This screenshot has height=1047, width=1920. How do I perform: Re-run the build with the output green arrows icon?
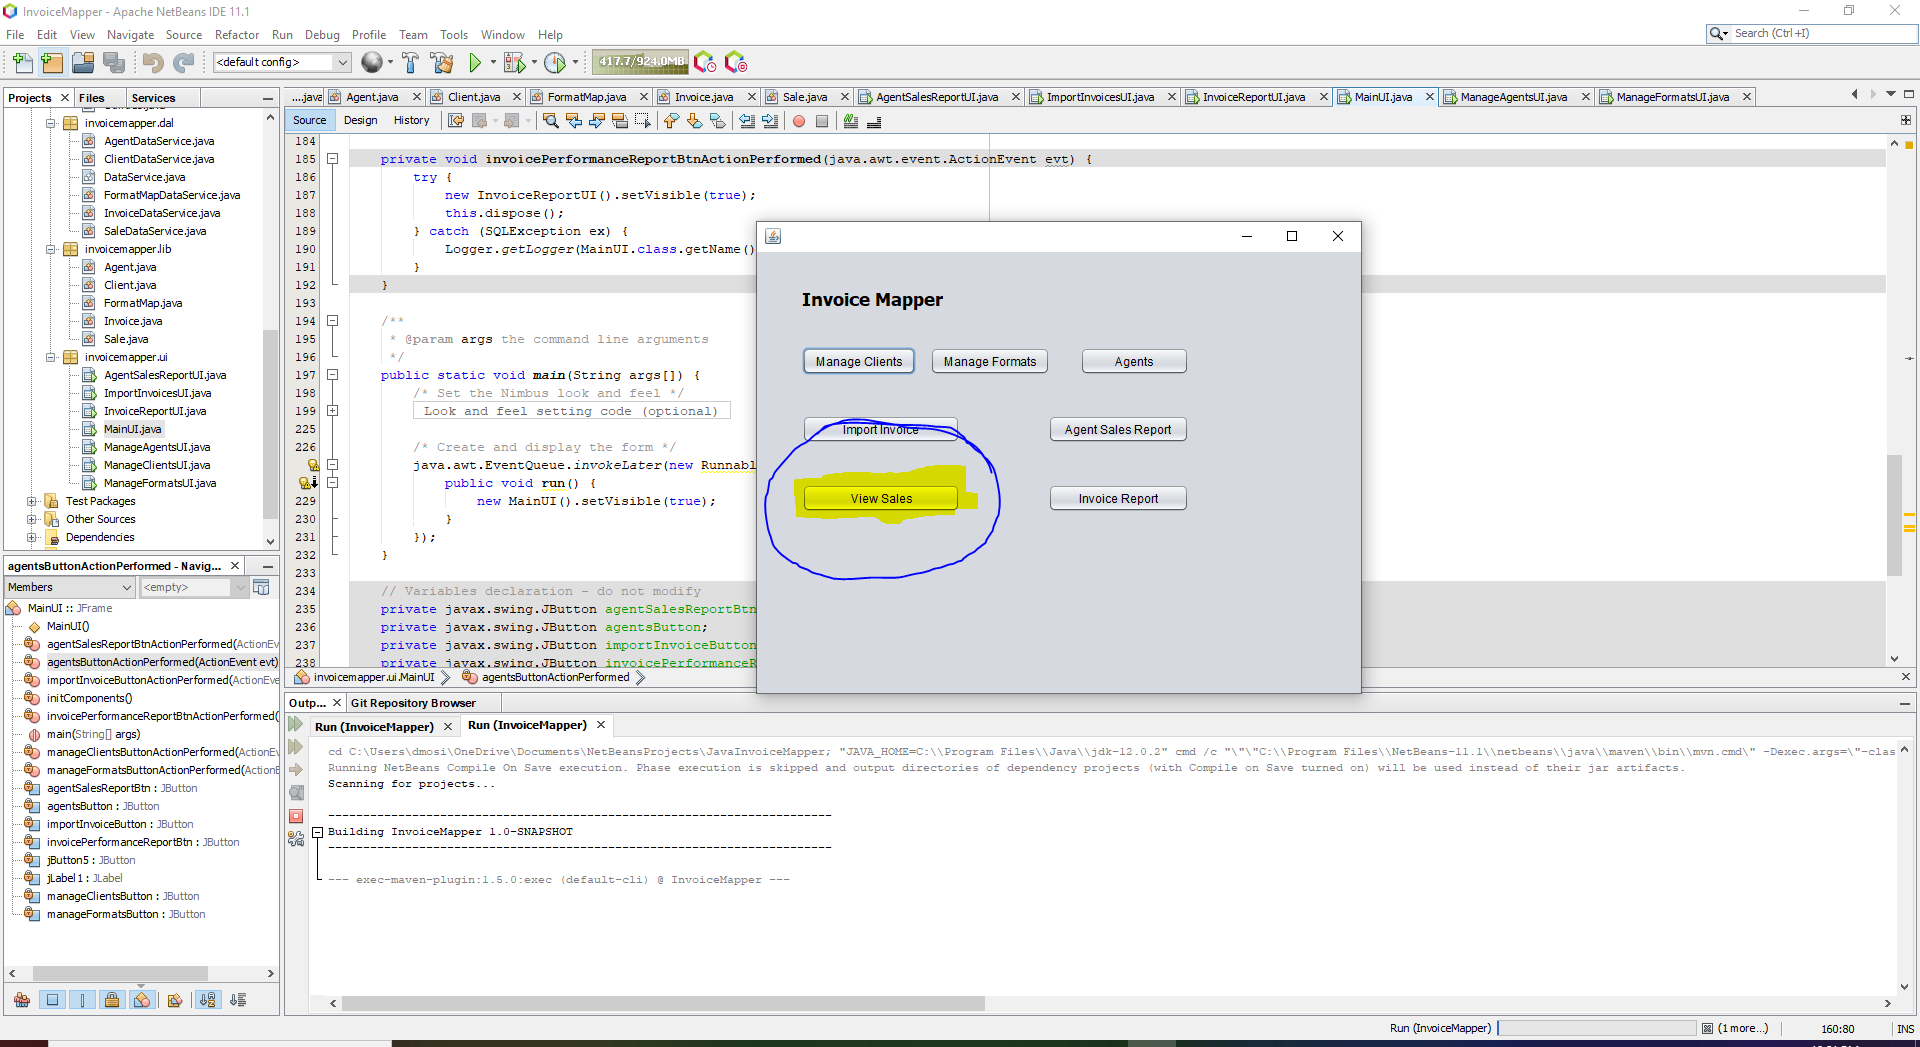point(295,724)
